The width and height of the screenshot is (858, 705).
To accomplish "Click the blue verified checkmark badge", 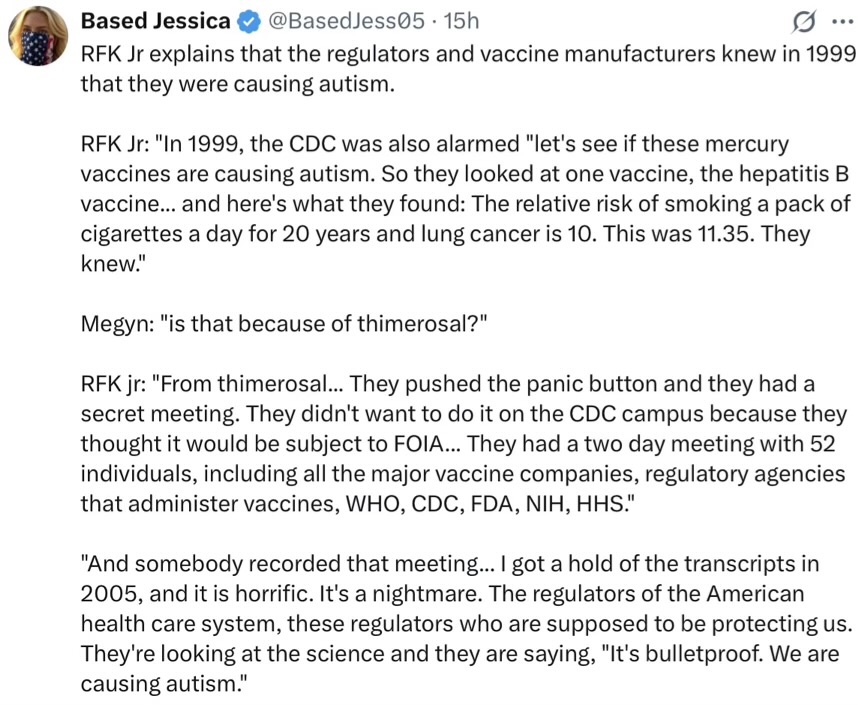I will [246, 20].
